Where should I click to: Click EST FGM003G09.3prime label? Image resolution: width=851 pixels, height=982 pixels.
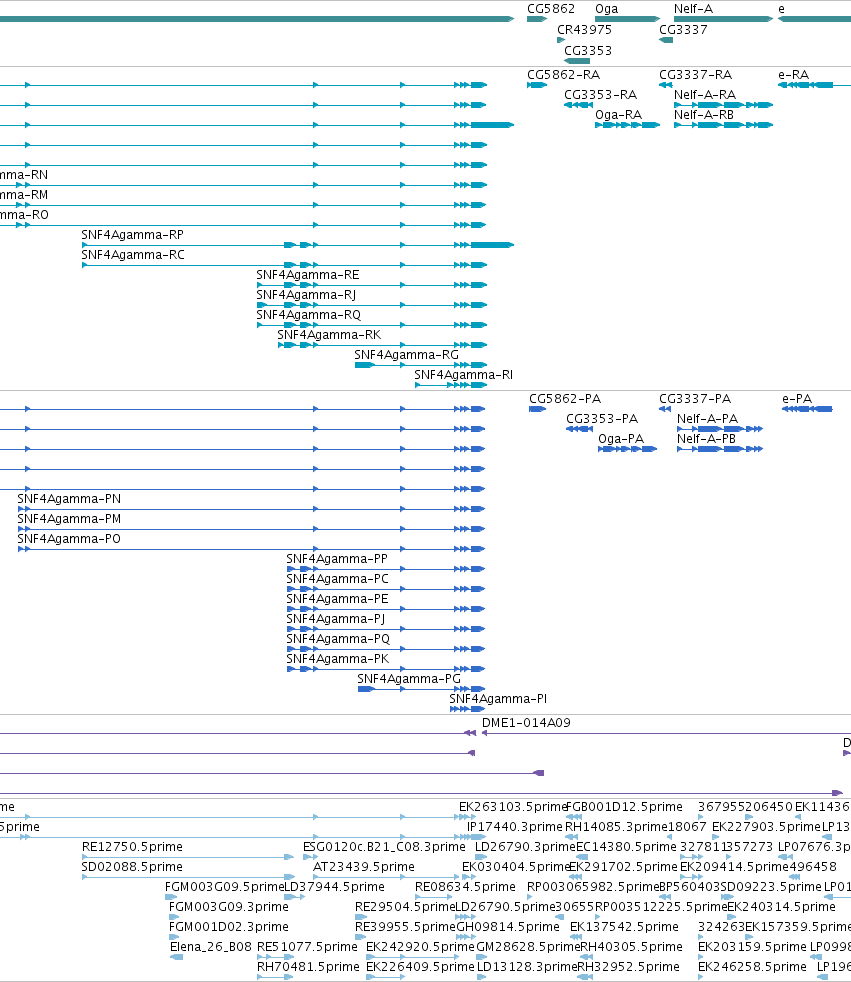click(229, 907)
